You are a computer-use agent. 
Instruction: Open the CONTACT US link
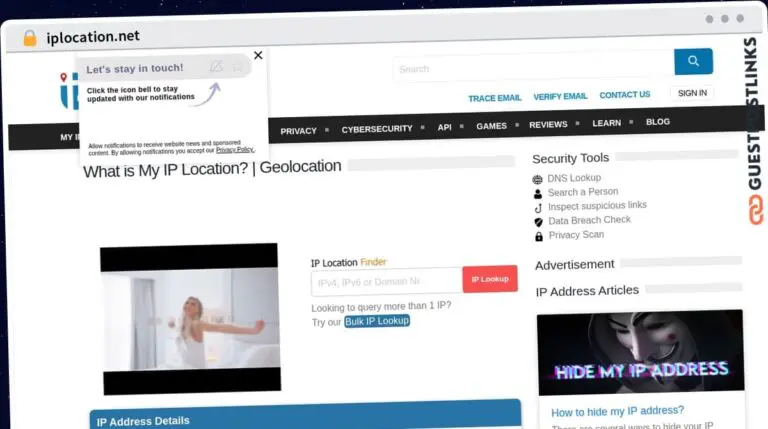tap(624, 95)
